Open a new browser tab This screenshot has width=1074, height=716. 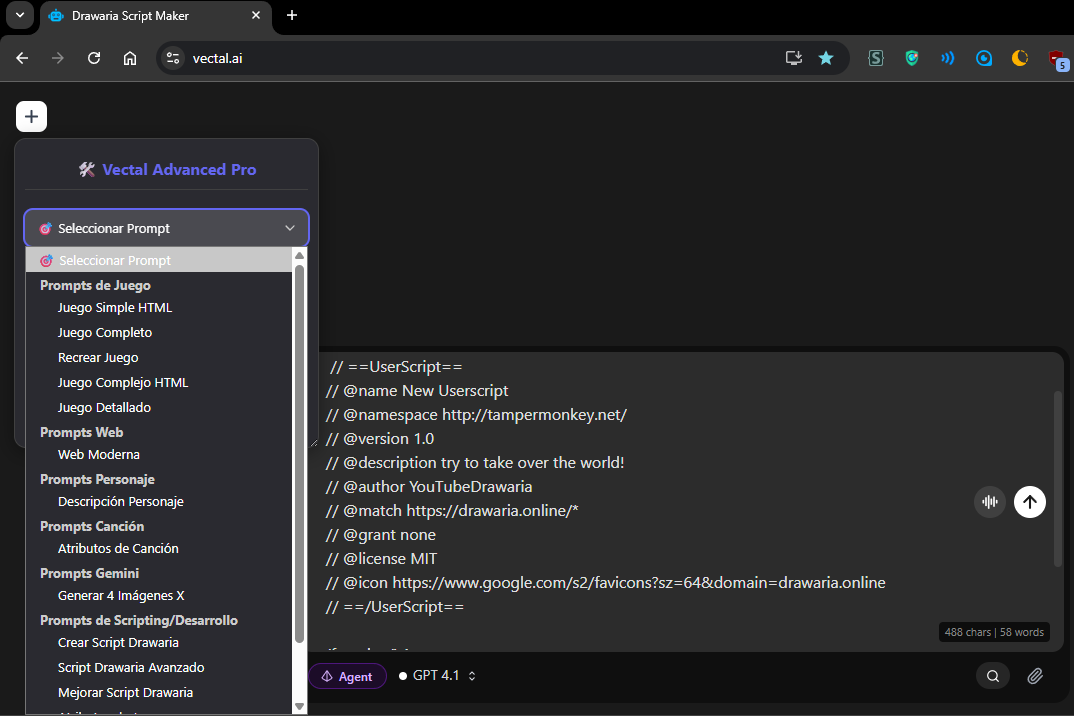click(x=292, y=15)
